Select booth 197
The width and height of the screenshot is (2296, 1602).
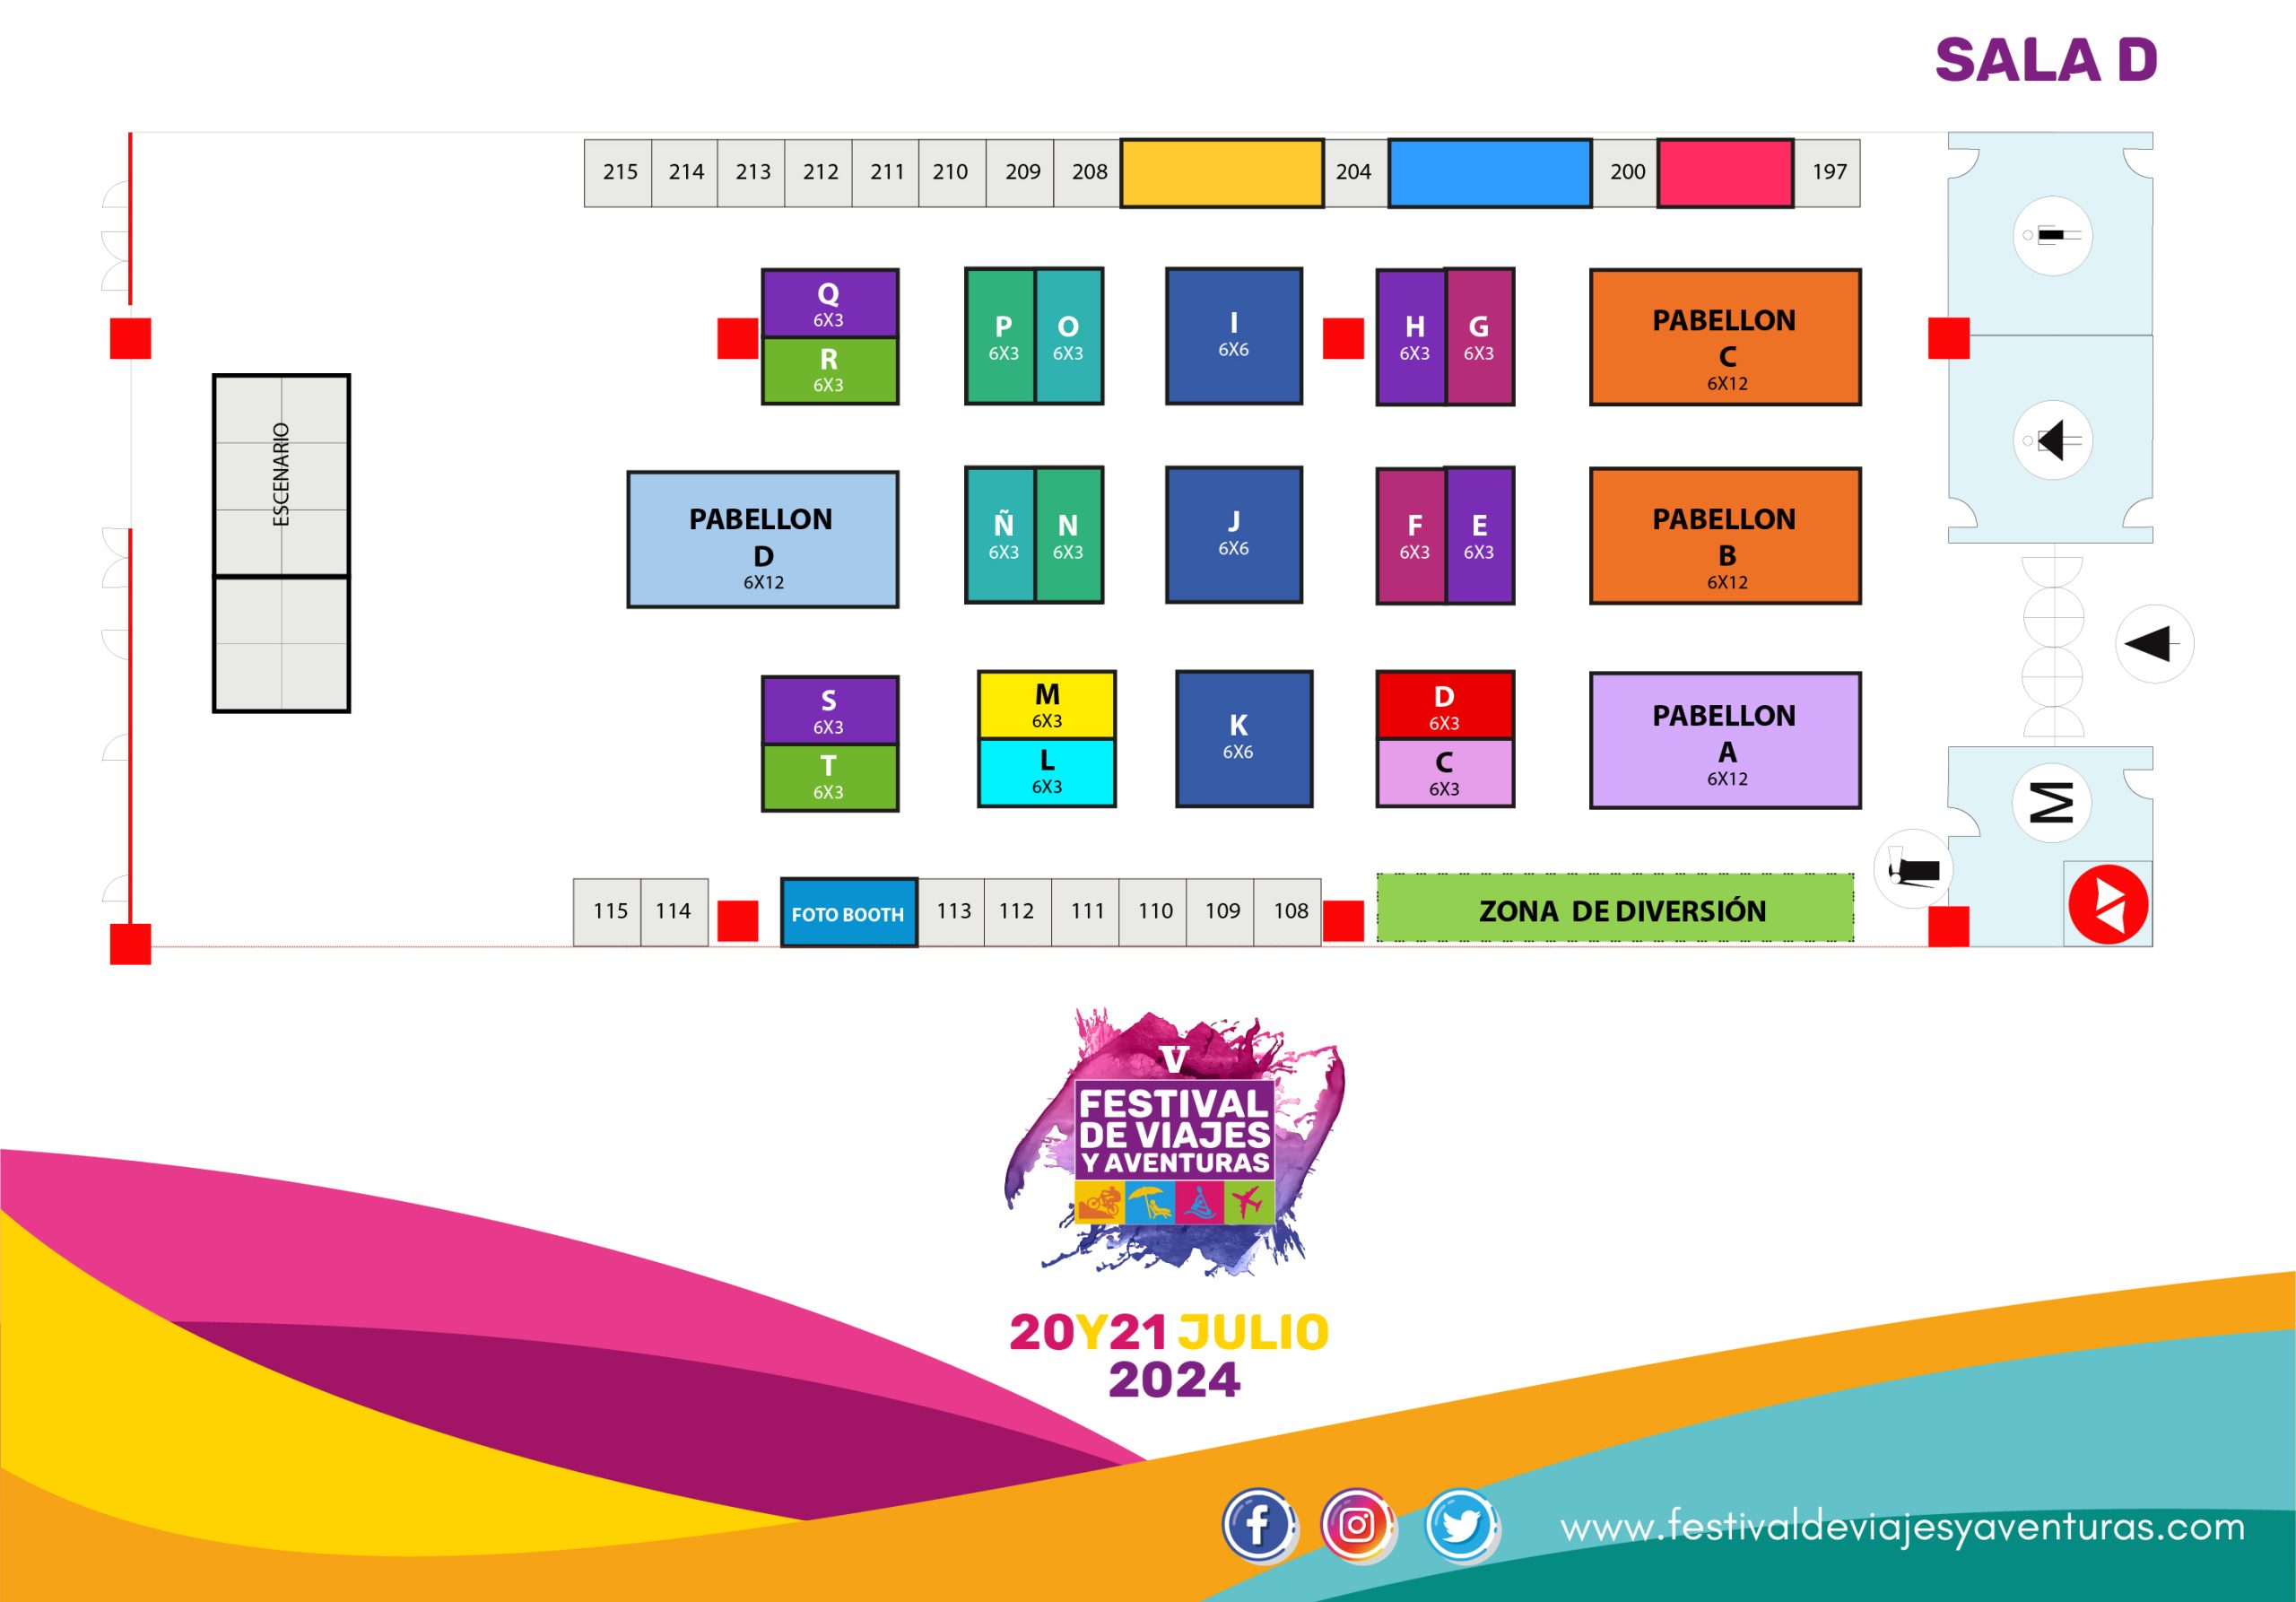[x=1827, y=173]
